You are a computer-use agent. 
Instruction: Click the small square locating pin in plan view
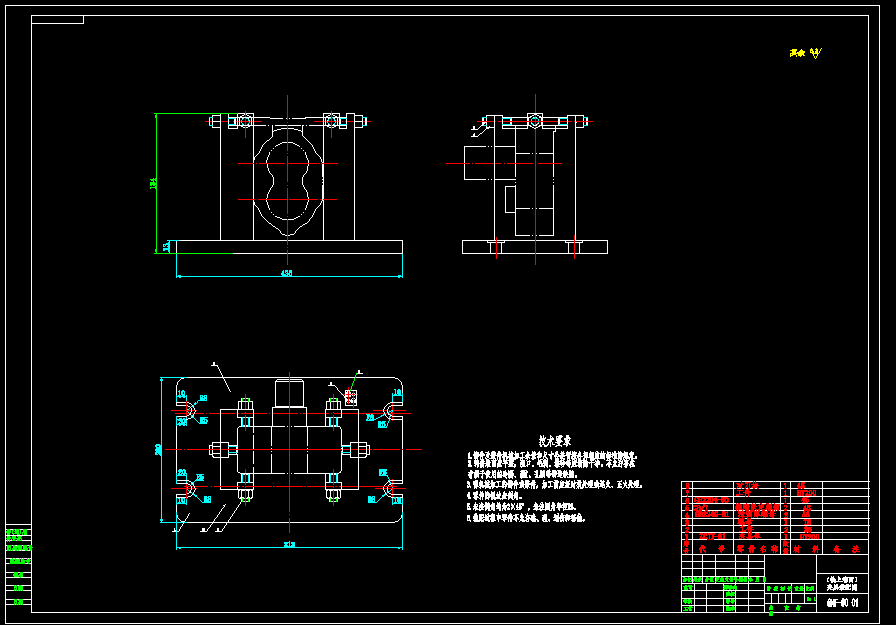(x=351, y=398)
